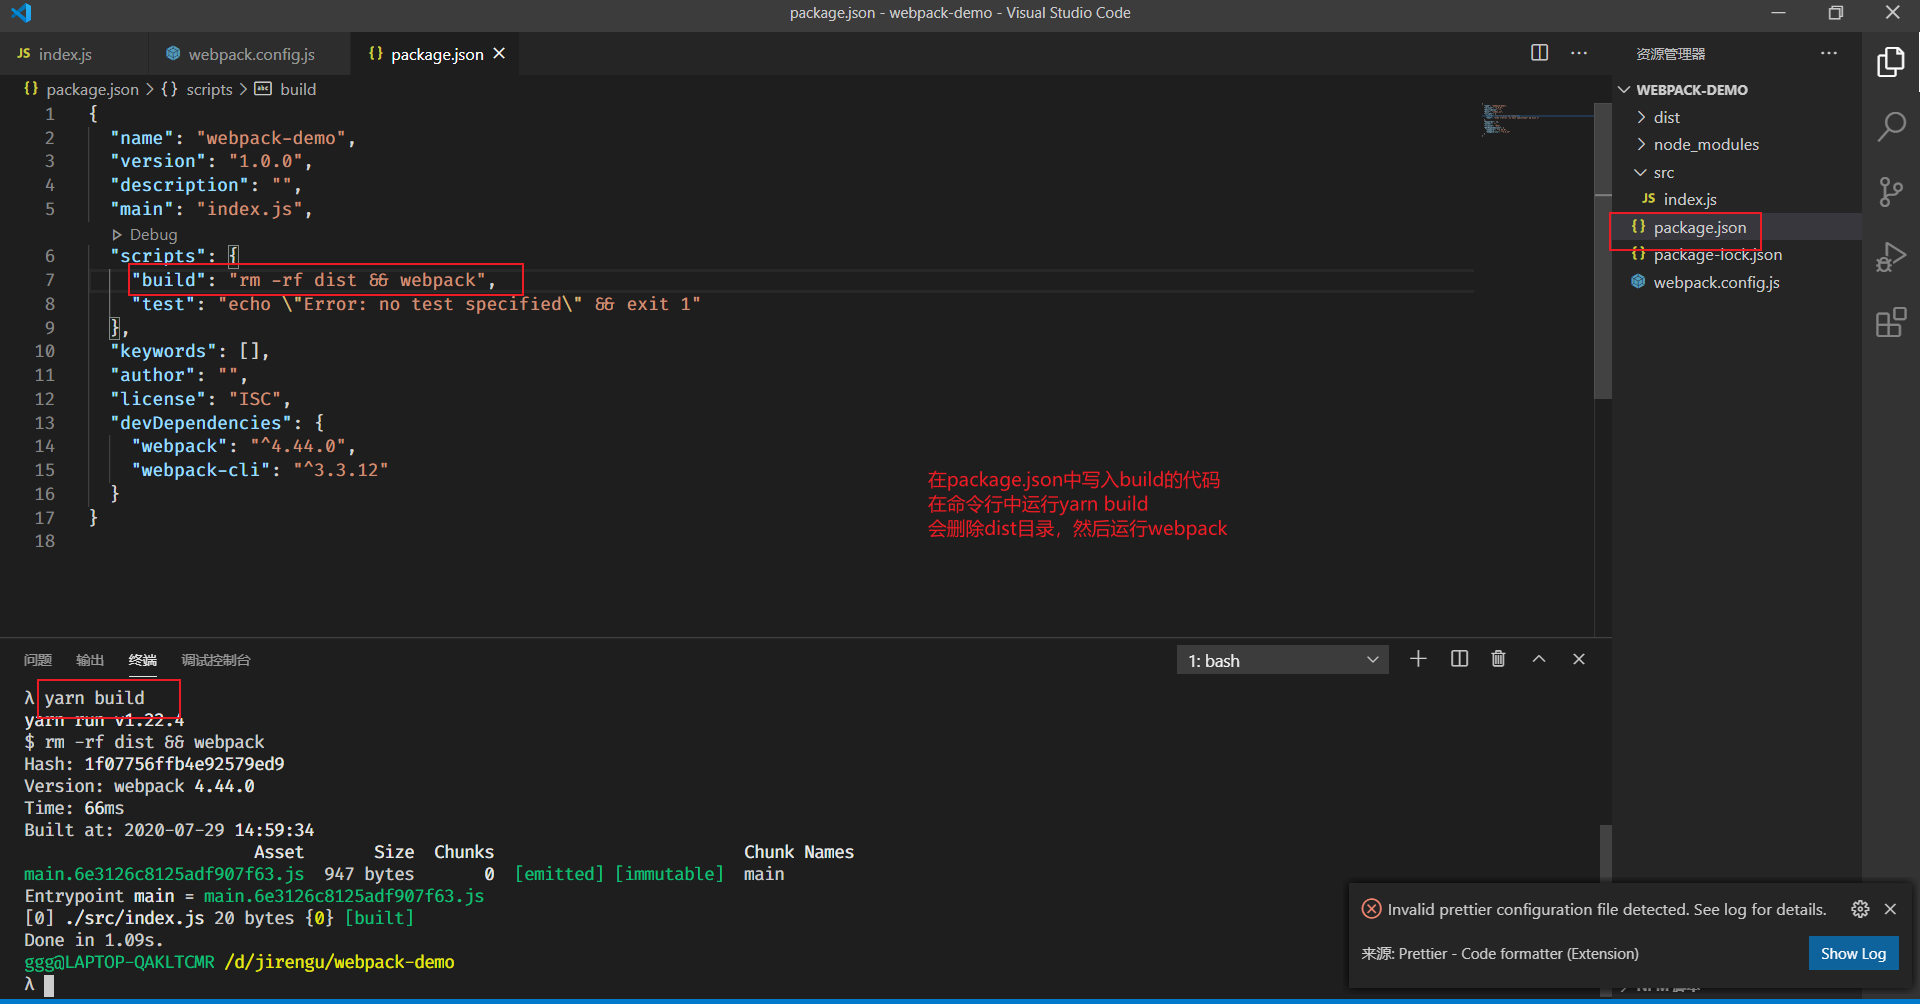
Task: Click the VS Code logo icon
Action: tap(21, 13)
